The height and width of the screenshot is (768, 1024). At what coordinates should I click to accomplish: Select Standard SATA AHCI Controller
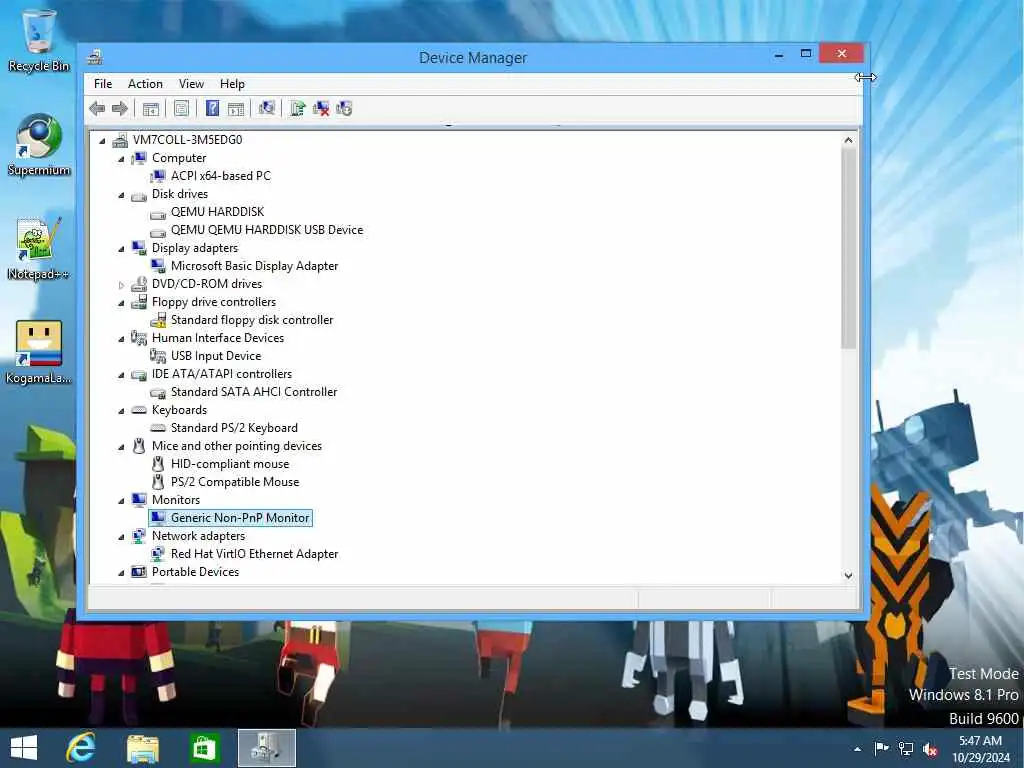254,392
